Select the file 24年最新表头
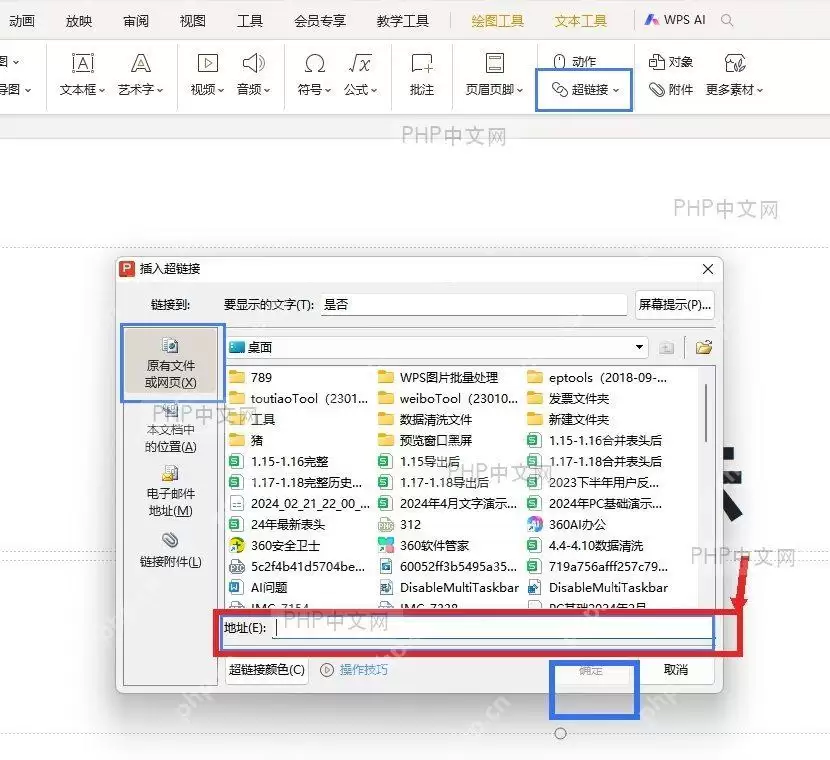 tap(277, 524)
